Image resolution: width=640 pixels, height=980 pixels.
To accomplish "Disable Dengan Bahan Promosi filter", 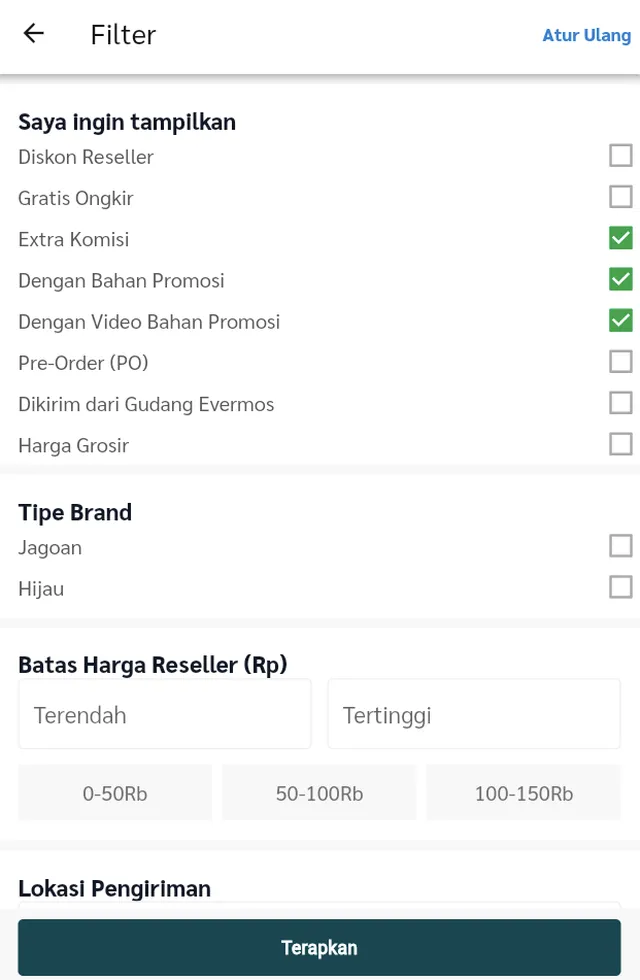I will tap(620, 279).
